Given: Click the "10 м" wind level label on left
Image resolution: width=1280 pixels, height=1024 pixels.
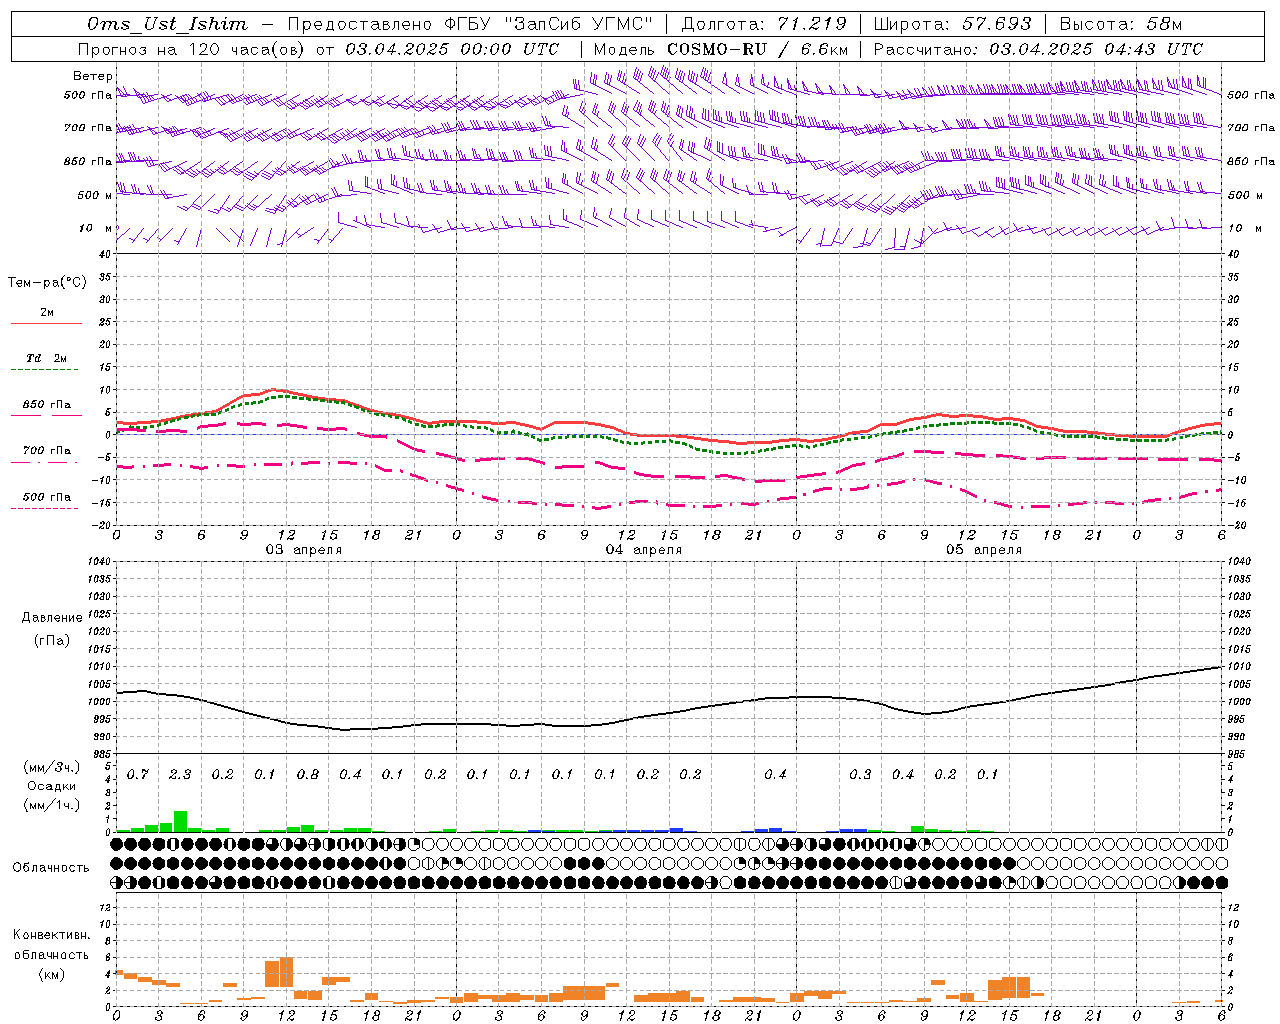Looking at the screenshot, I should pyautogui.click(x=96, y=228).
